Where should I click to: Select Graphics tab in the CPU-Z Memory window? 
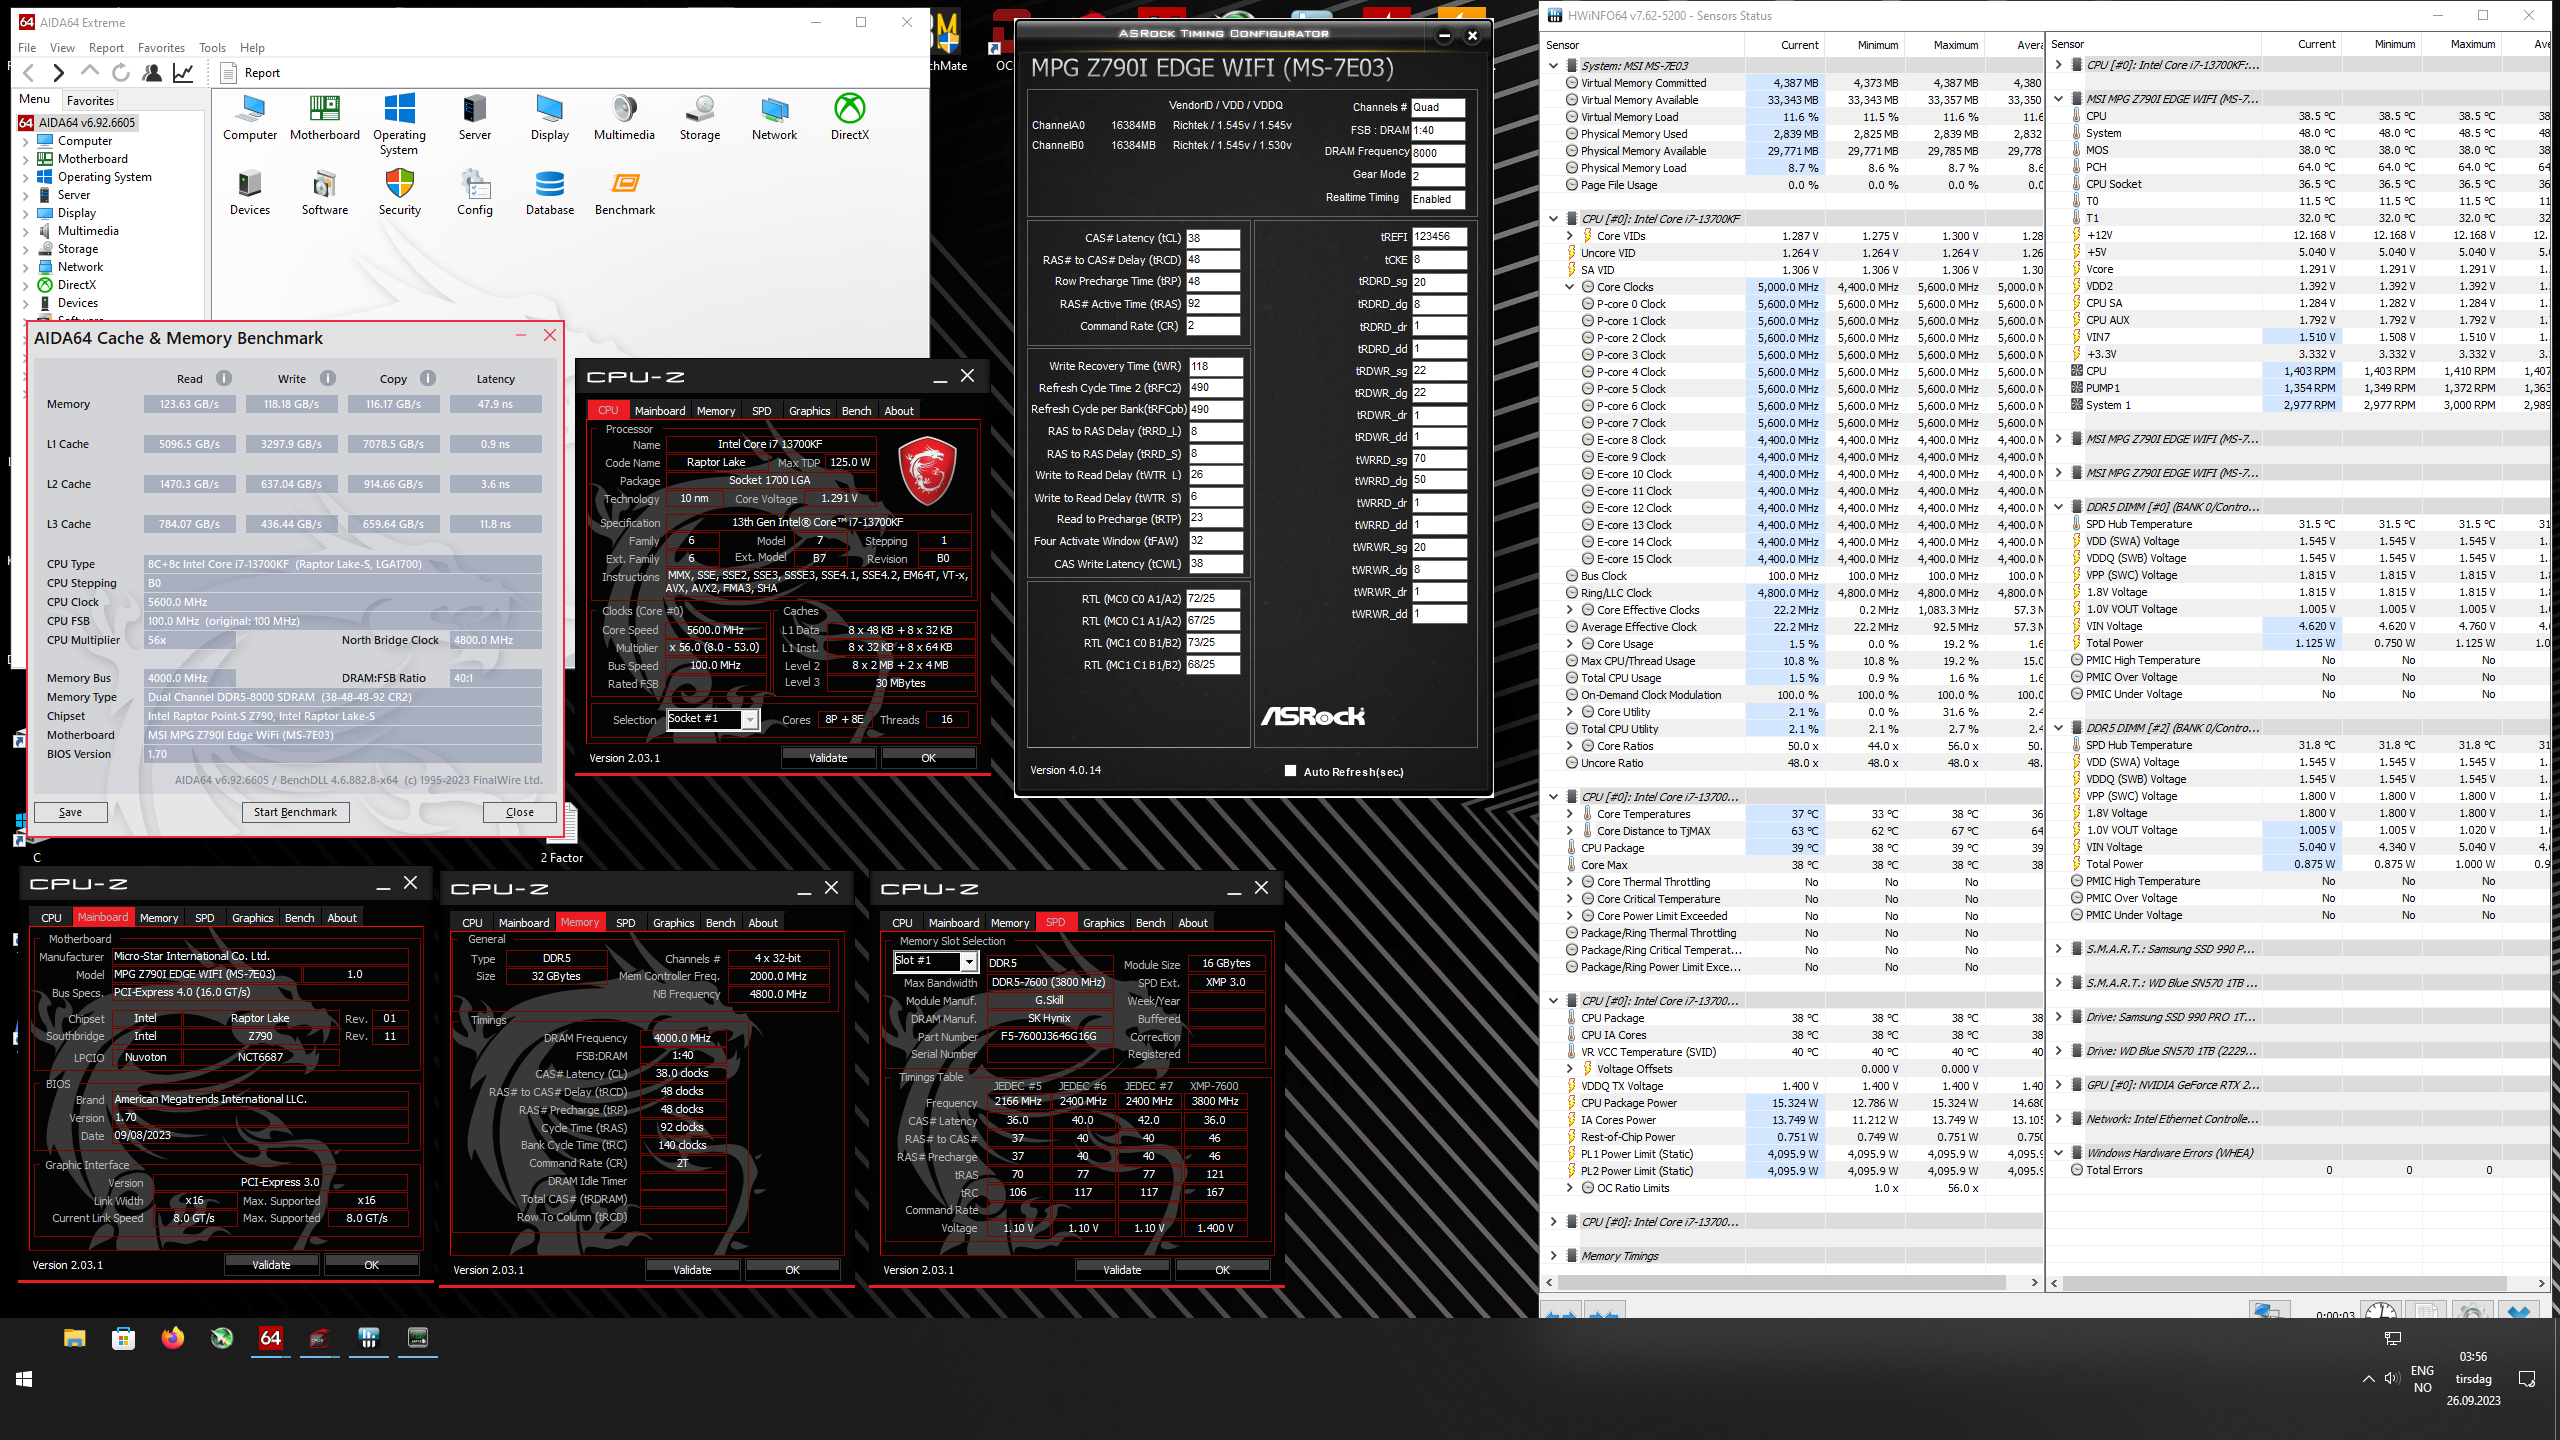pyautogui.click(x=673, y=923)
